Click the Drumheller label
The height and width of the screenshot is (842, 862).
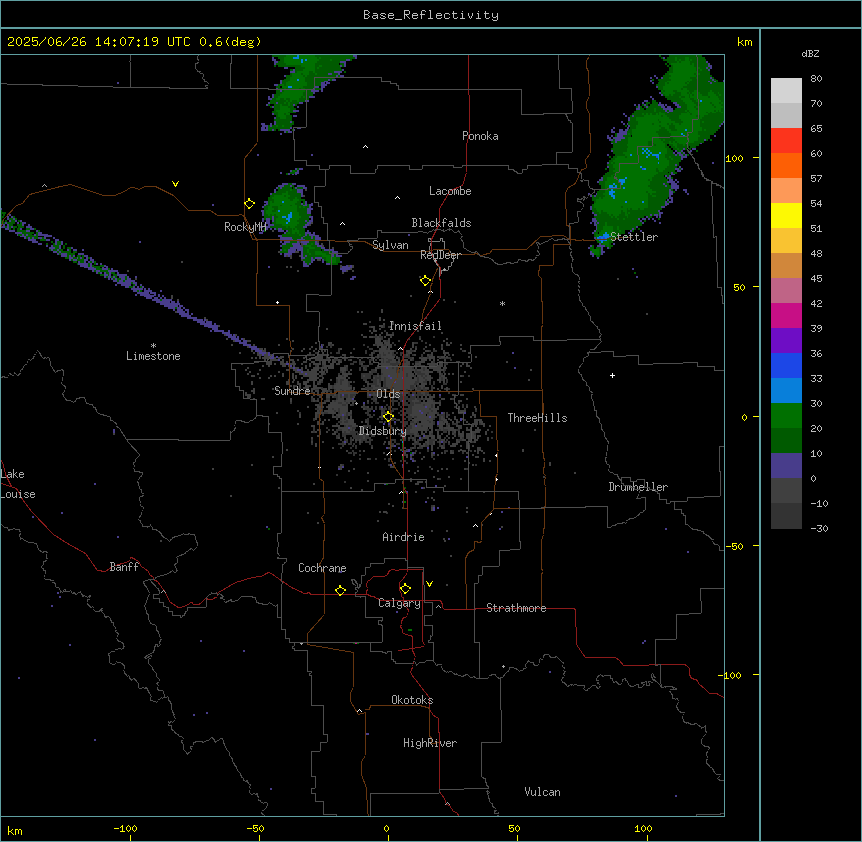pos(638,487)
